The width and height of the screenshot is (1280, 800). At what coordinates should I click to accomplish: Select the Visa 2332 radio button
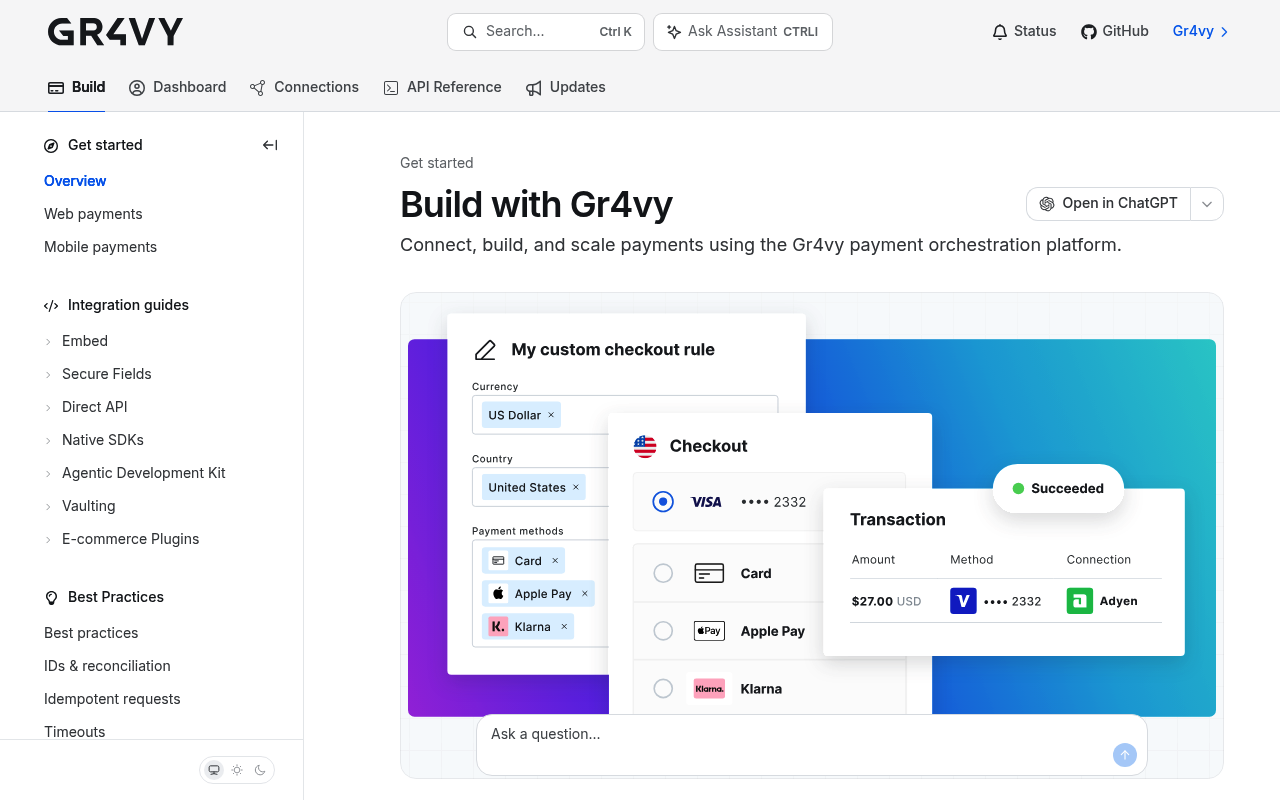click(663, 502)
